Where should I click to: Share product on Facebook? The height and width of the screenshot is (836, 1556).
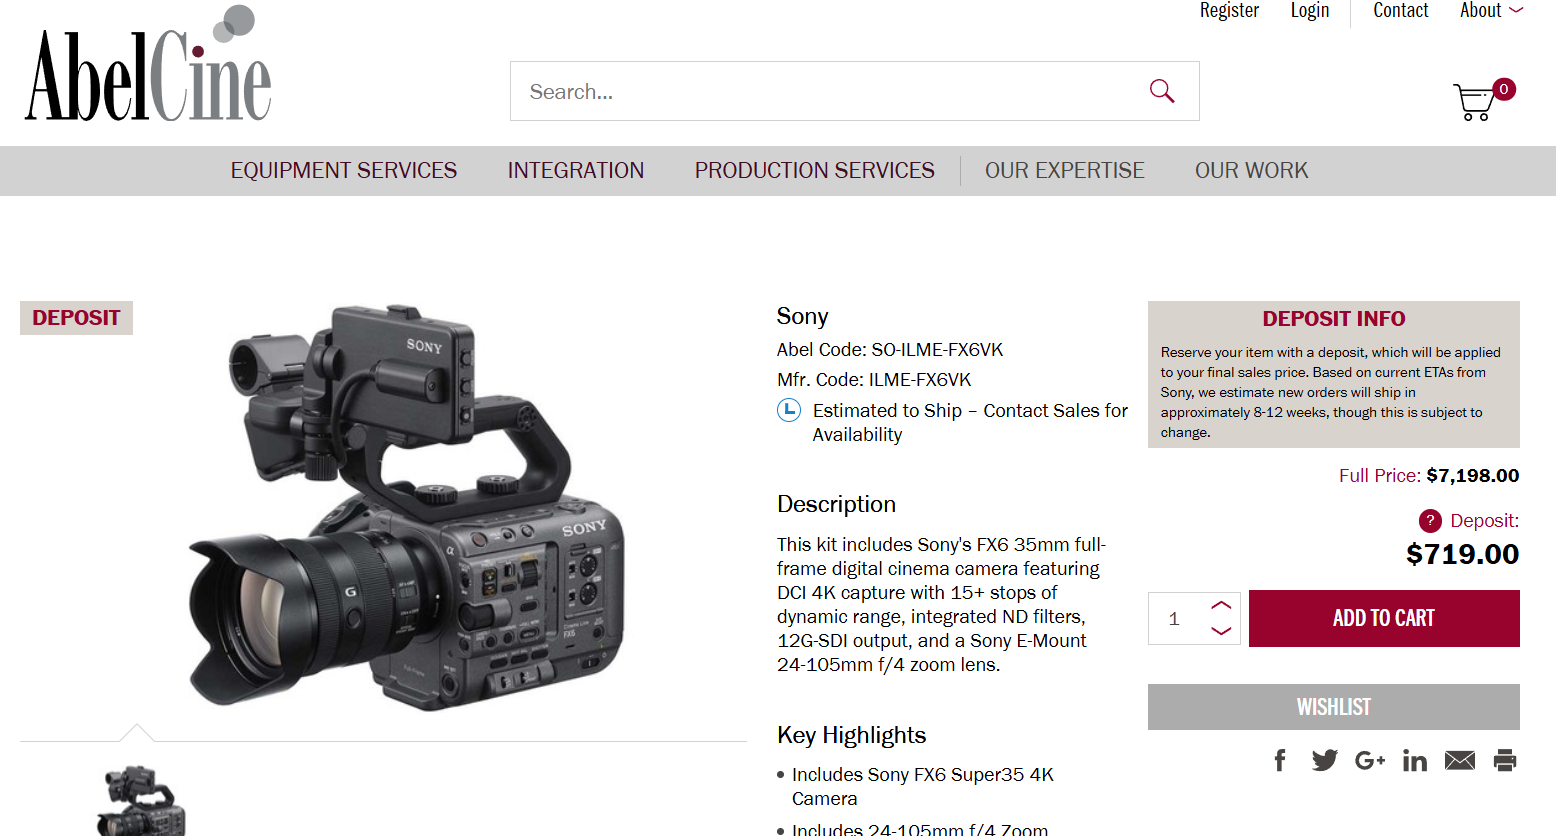[x=1280, y=761]
